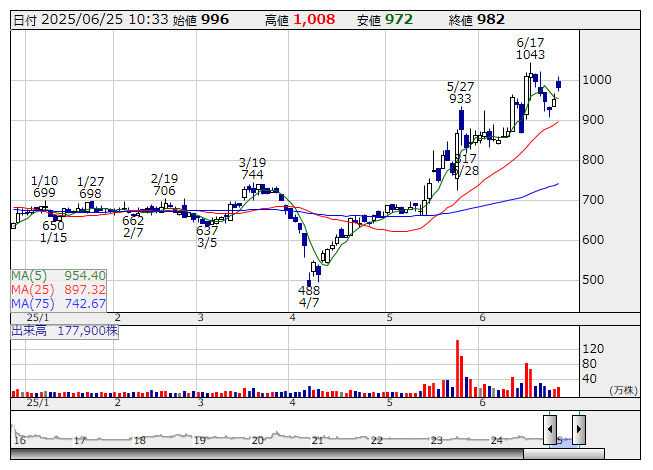Click the 637 3/5 low annotation
The height and width of the screenshot is (470, 653).
[207, 237]
